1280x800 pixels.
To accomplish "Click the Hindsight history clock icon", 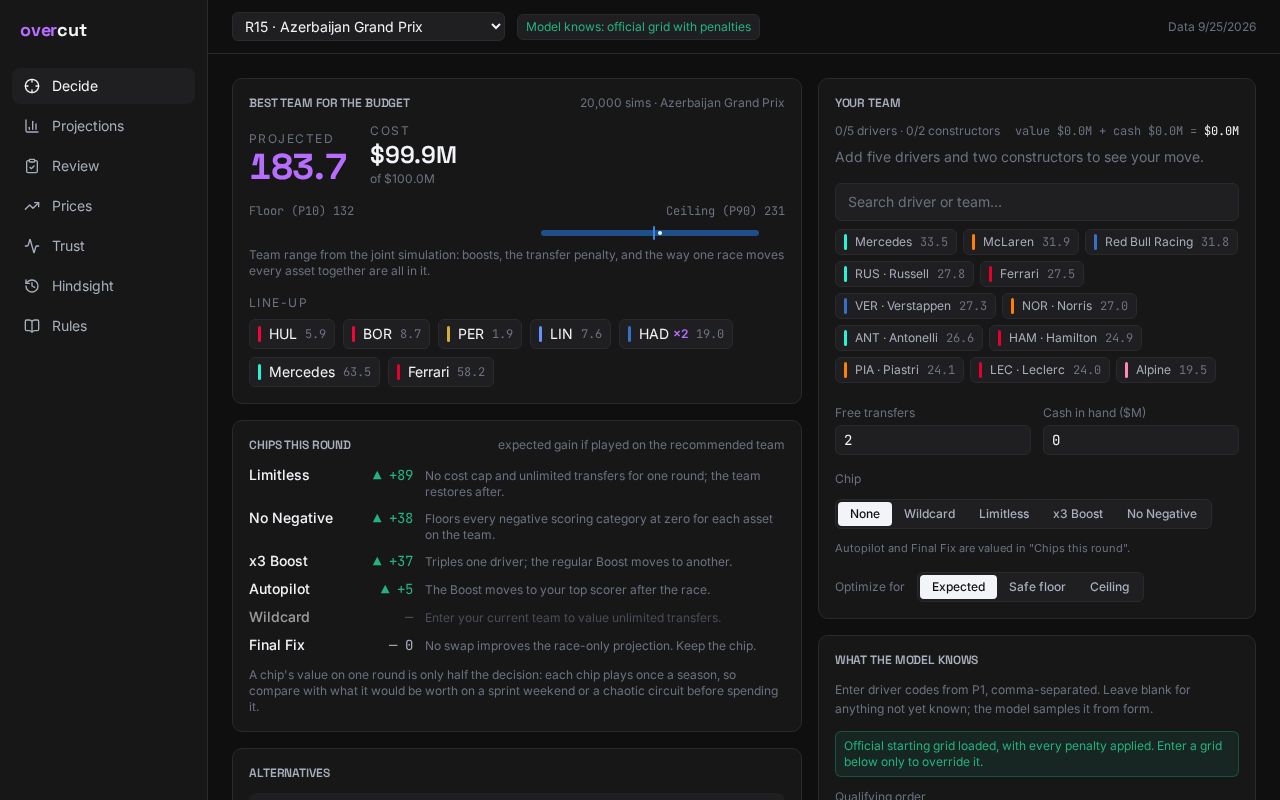I will pyautogui.click(x=32, y=286).
